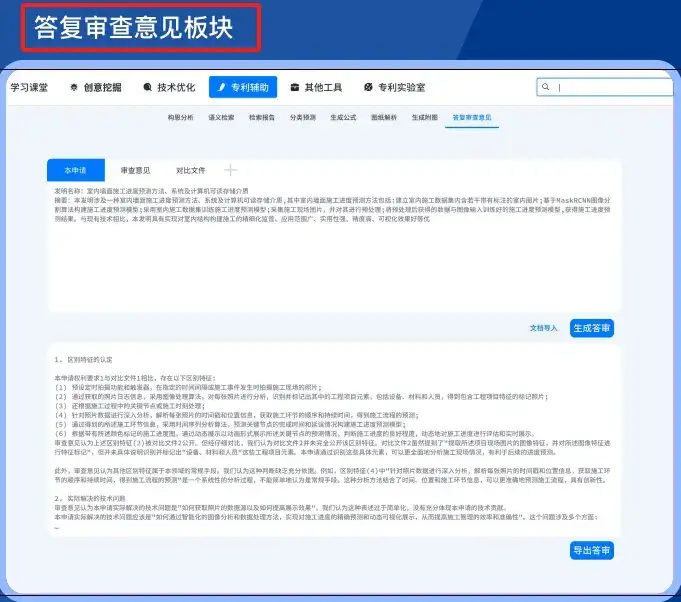The image size is (681, 602).
Task: Switch to the 分类预测 sub-tab
Action: [x=303, y=117]
